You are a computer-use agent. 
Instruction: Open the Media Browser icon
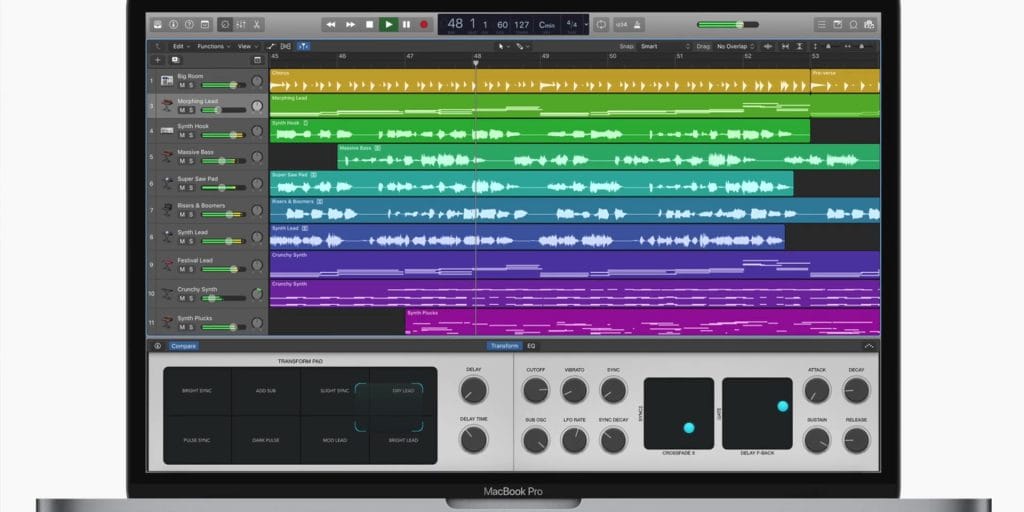click(869, 25)
